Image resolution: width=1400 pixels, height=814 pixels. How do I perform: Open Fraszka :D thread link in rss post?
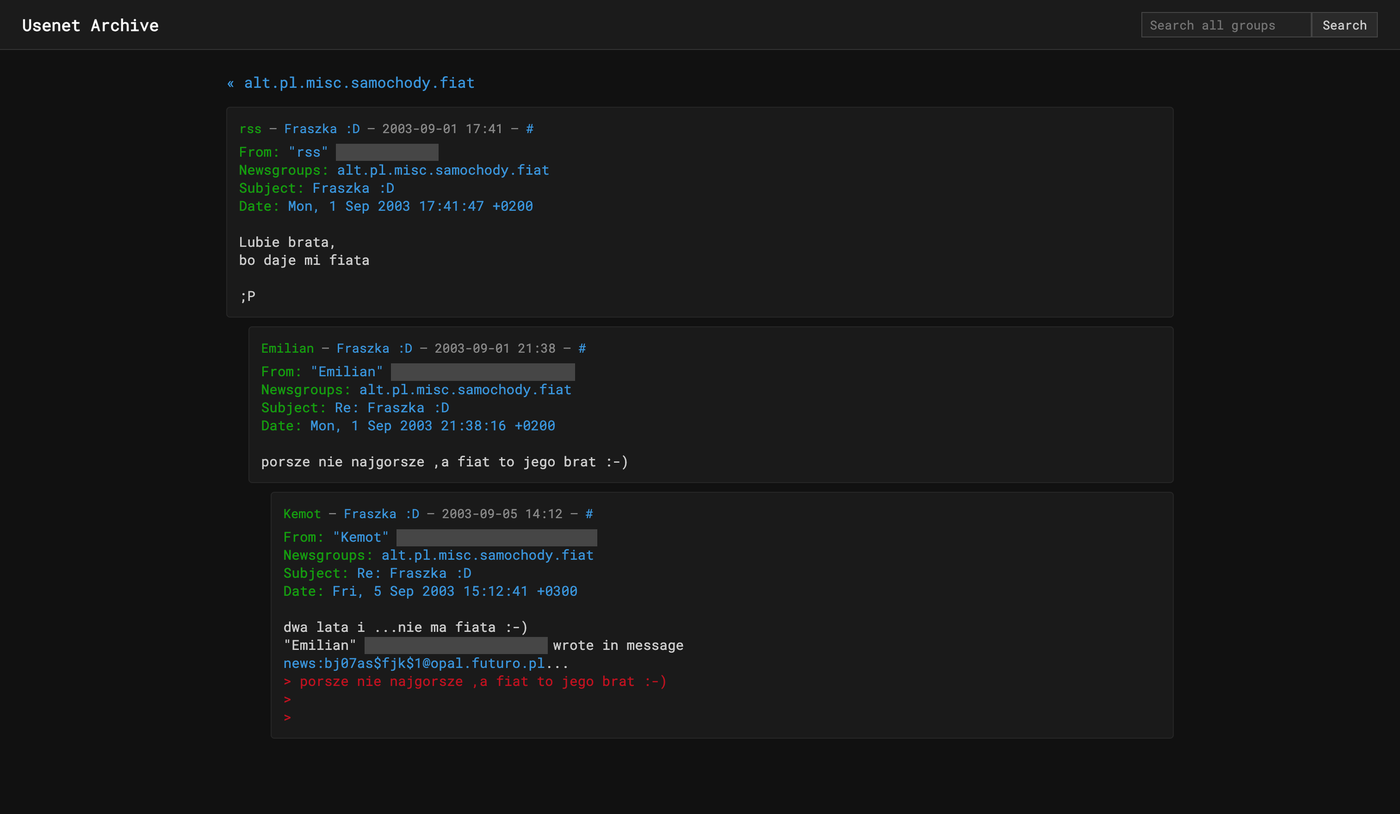coord(322,129)
